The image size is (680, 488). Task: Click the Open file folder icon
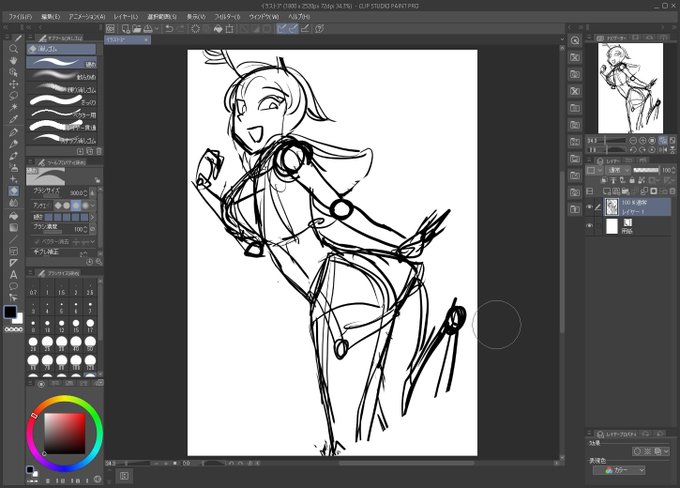[x=137, y=29]
